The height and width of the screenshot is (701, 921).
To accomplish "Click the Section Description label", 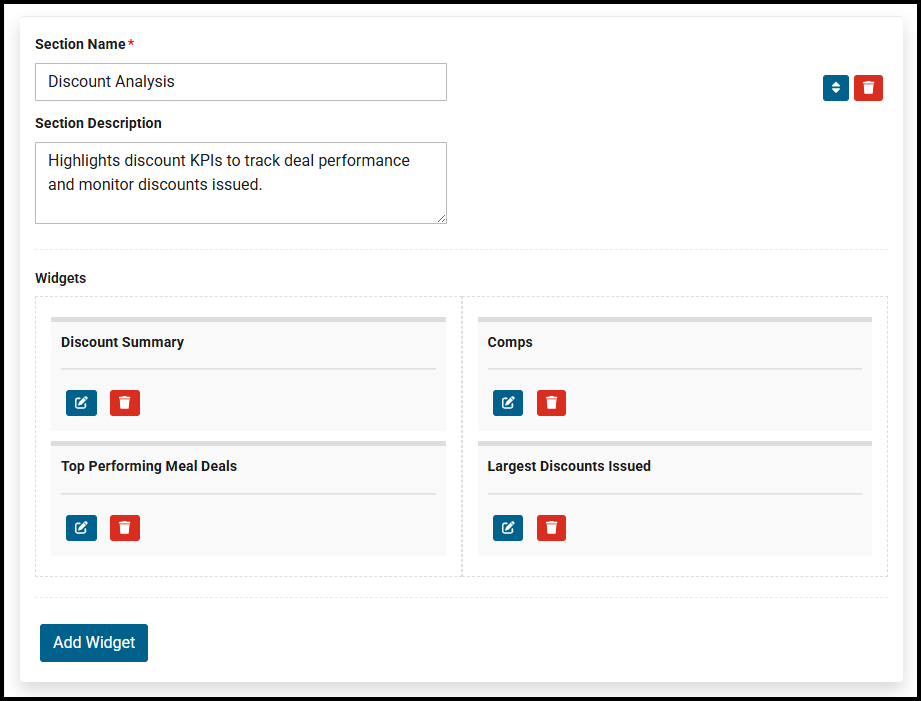I will 98,123.
